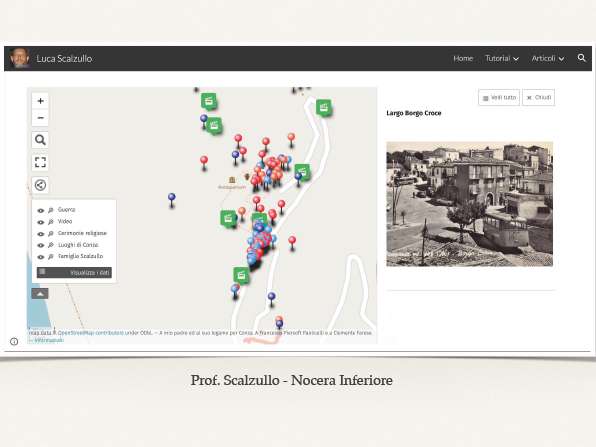Click the museum building icon on the map

pos(232,179)
